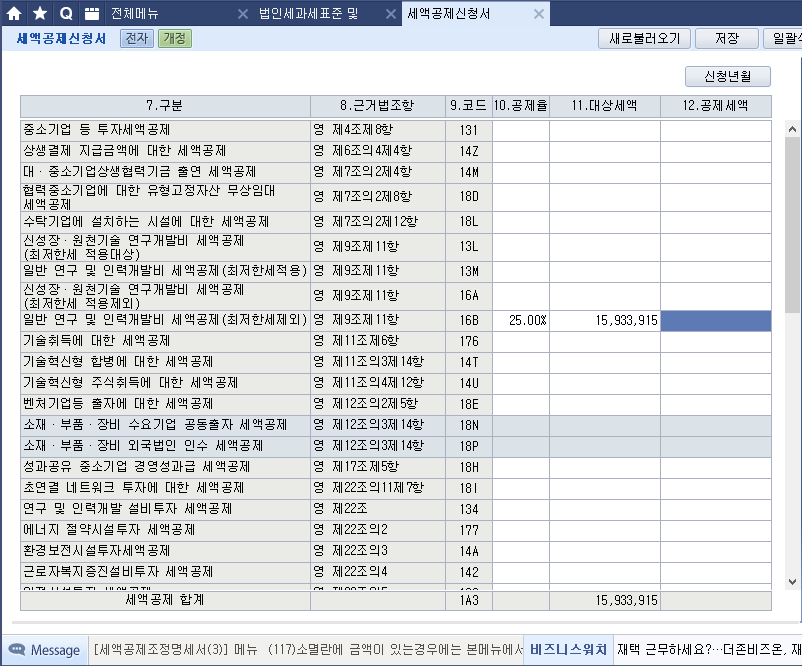Screen dimensions: 802x666
Task: Select row 근로자복지증진설비투자 세액공제
Action: [395, 572]
